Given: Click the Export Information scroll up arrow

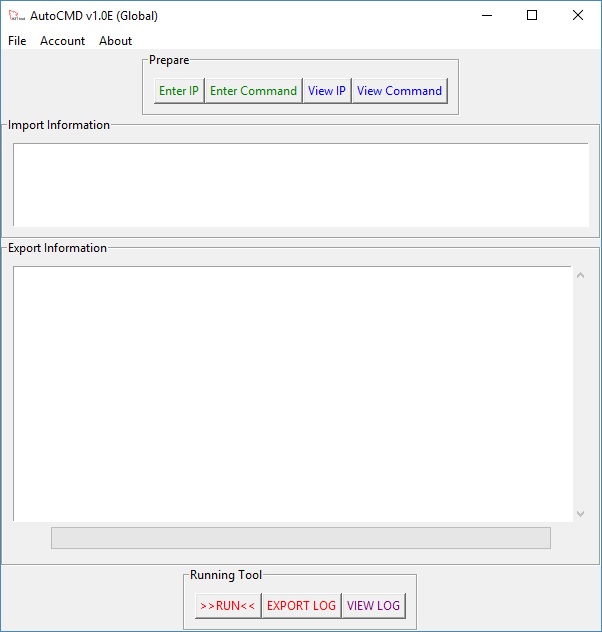Looking at the screenshot, I should (x=580, y=275).
